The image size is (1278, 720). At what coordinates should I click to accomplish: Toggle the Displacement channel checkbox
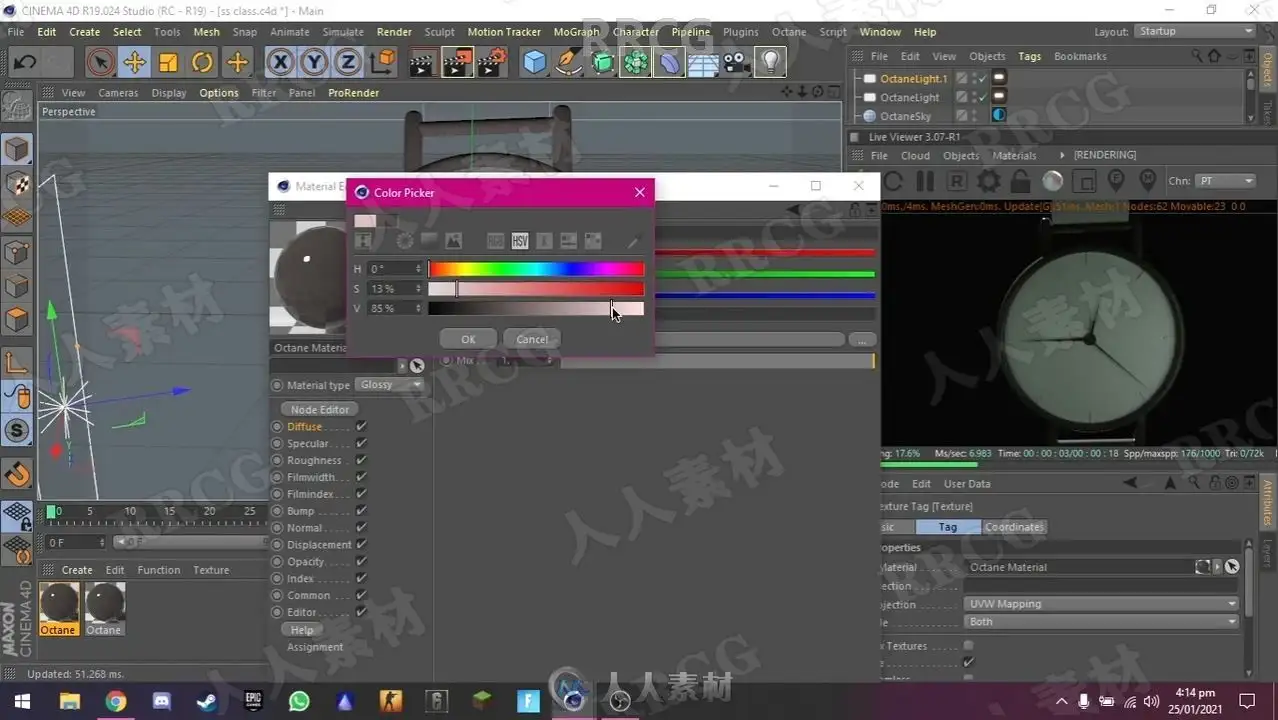[x=361, y=545]
